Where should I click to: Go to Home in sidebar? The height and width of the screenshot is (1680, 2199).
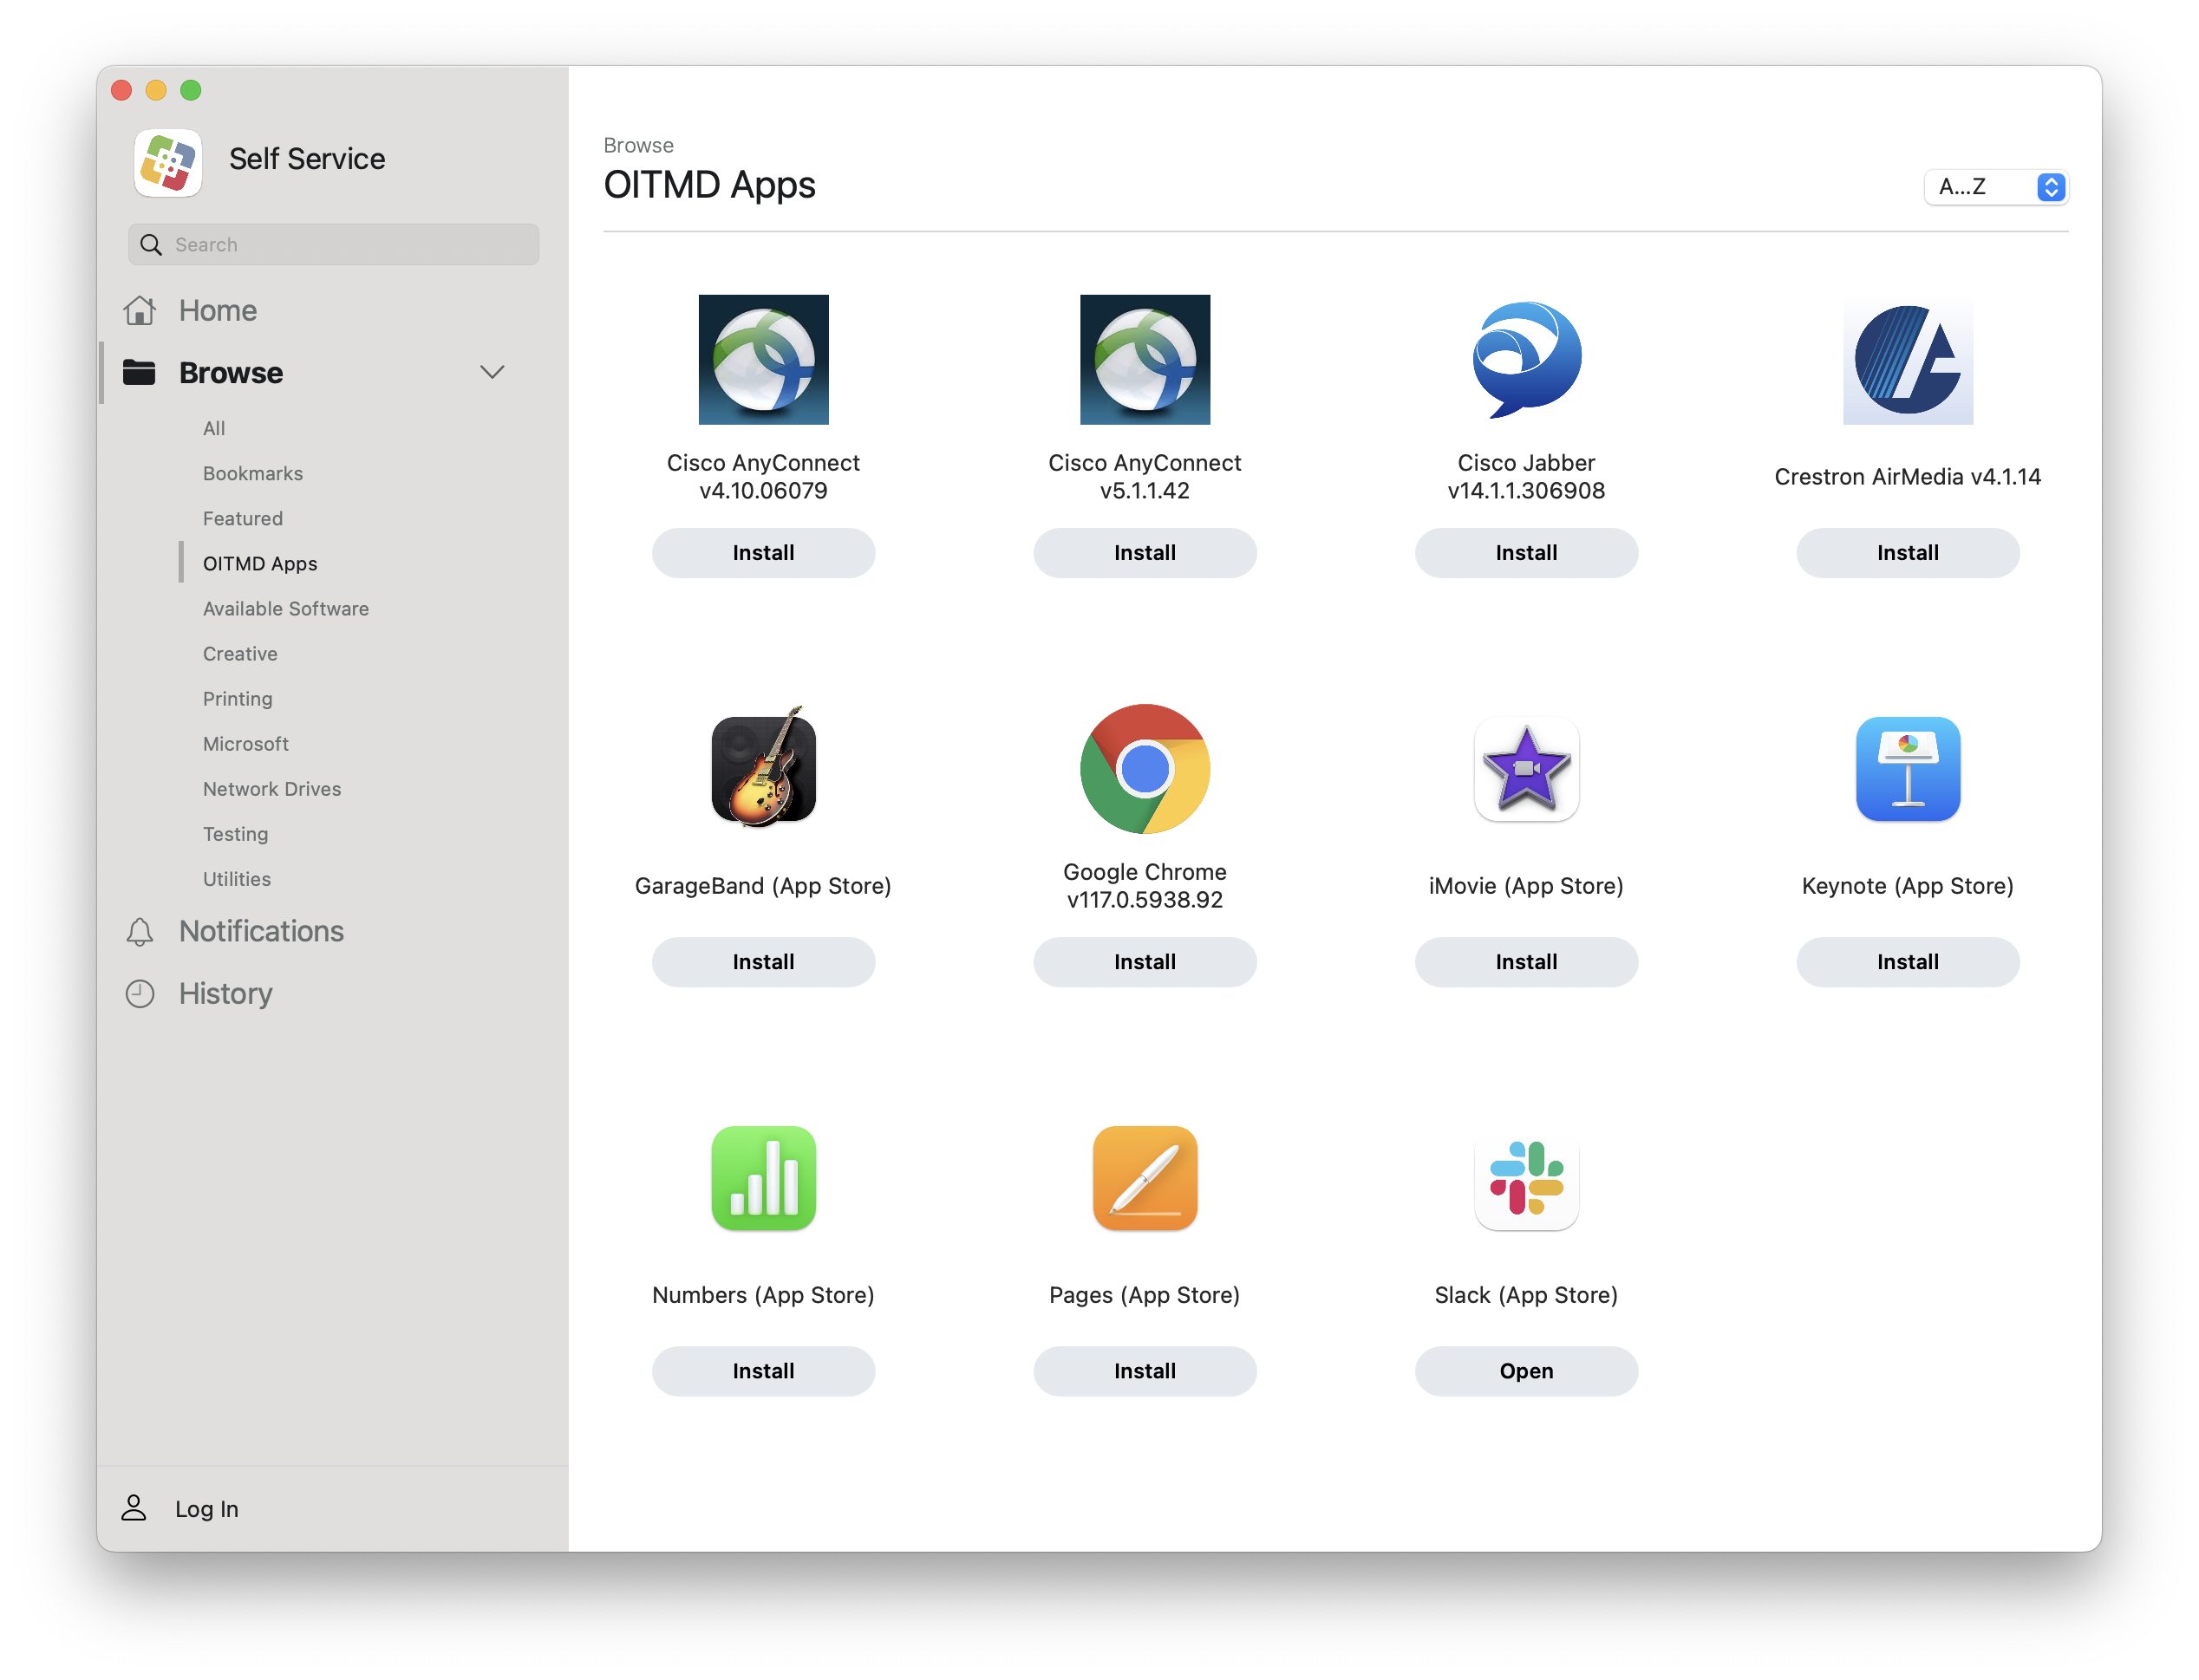[218, 310]
